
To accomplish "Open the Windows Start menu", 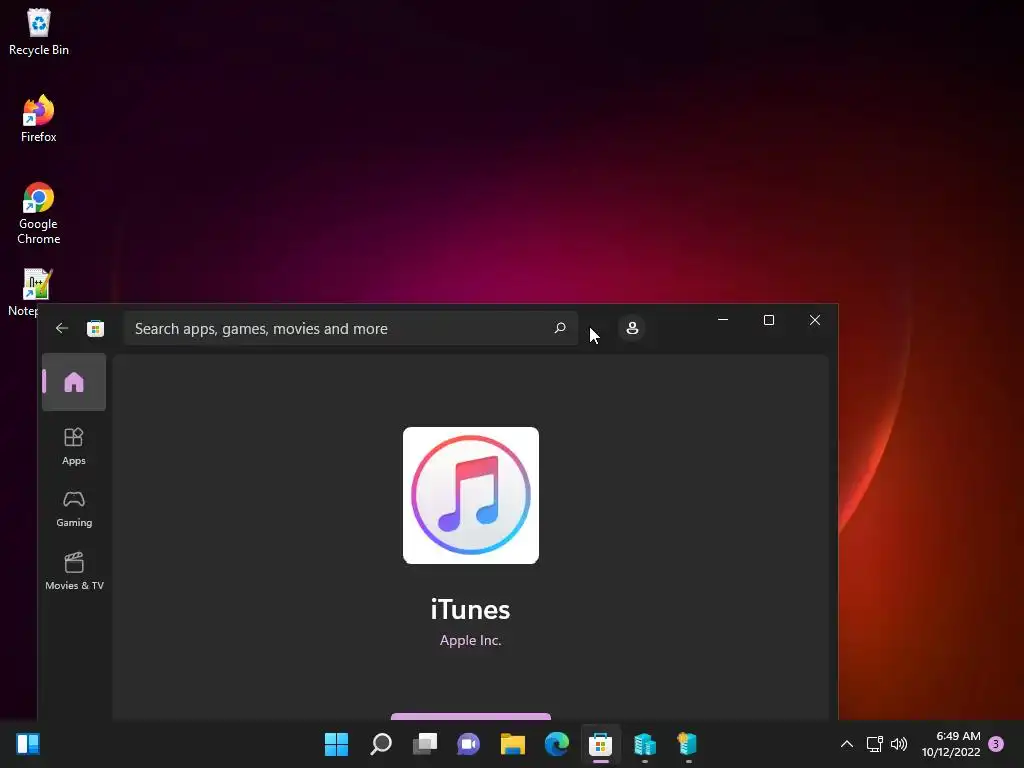I will click(x=336, y=744).
